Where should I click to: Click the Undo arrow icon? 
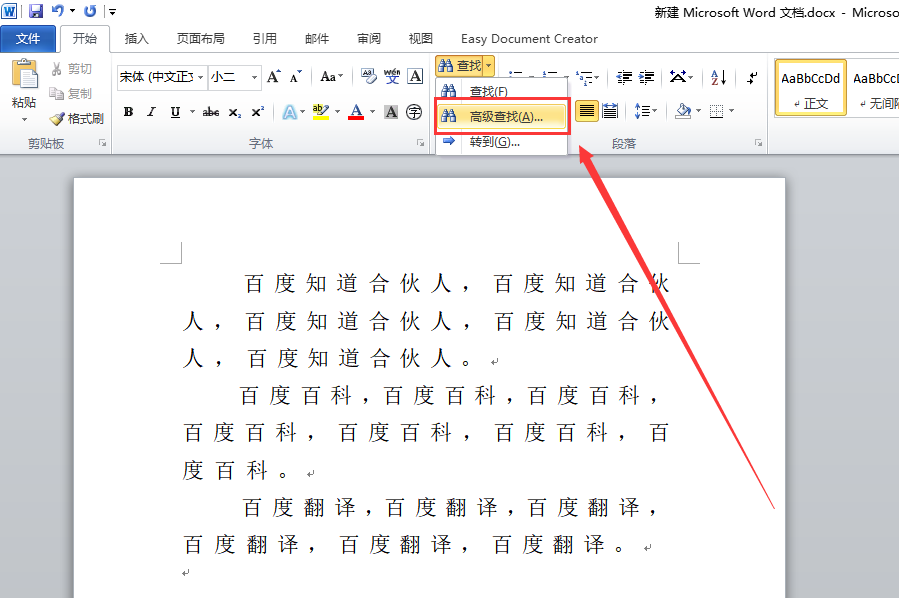tap(57, 11)
